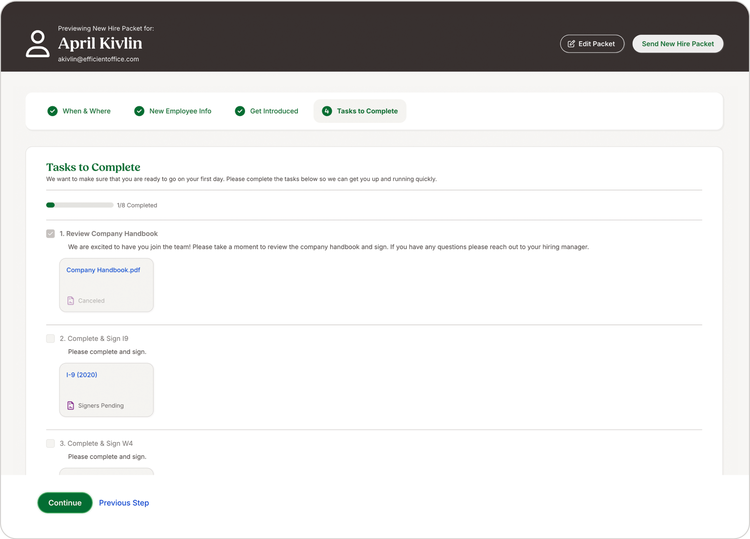Open the I-9 (2020) document link

tap(81, 374)
